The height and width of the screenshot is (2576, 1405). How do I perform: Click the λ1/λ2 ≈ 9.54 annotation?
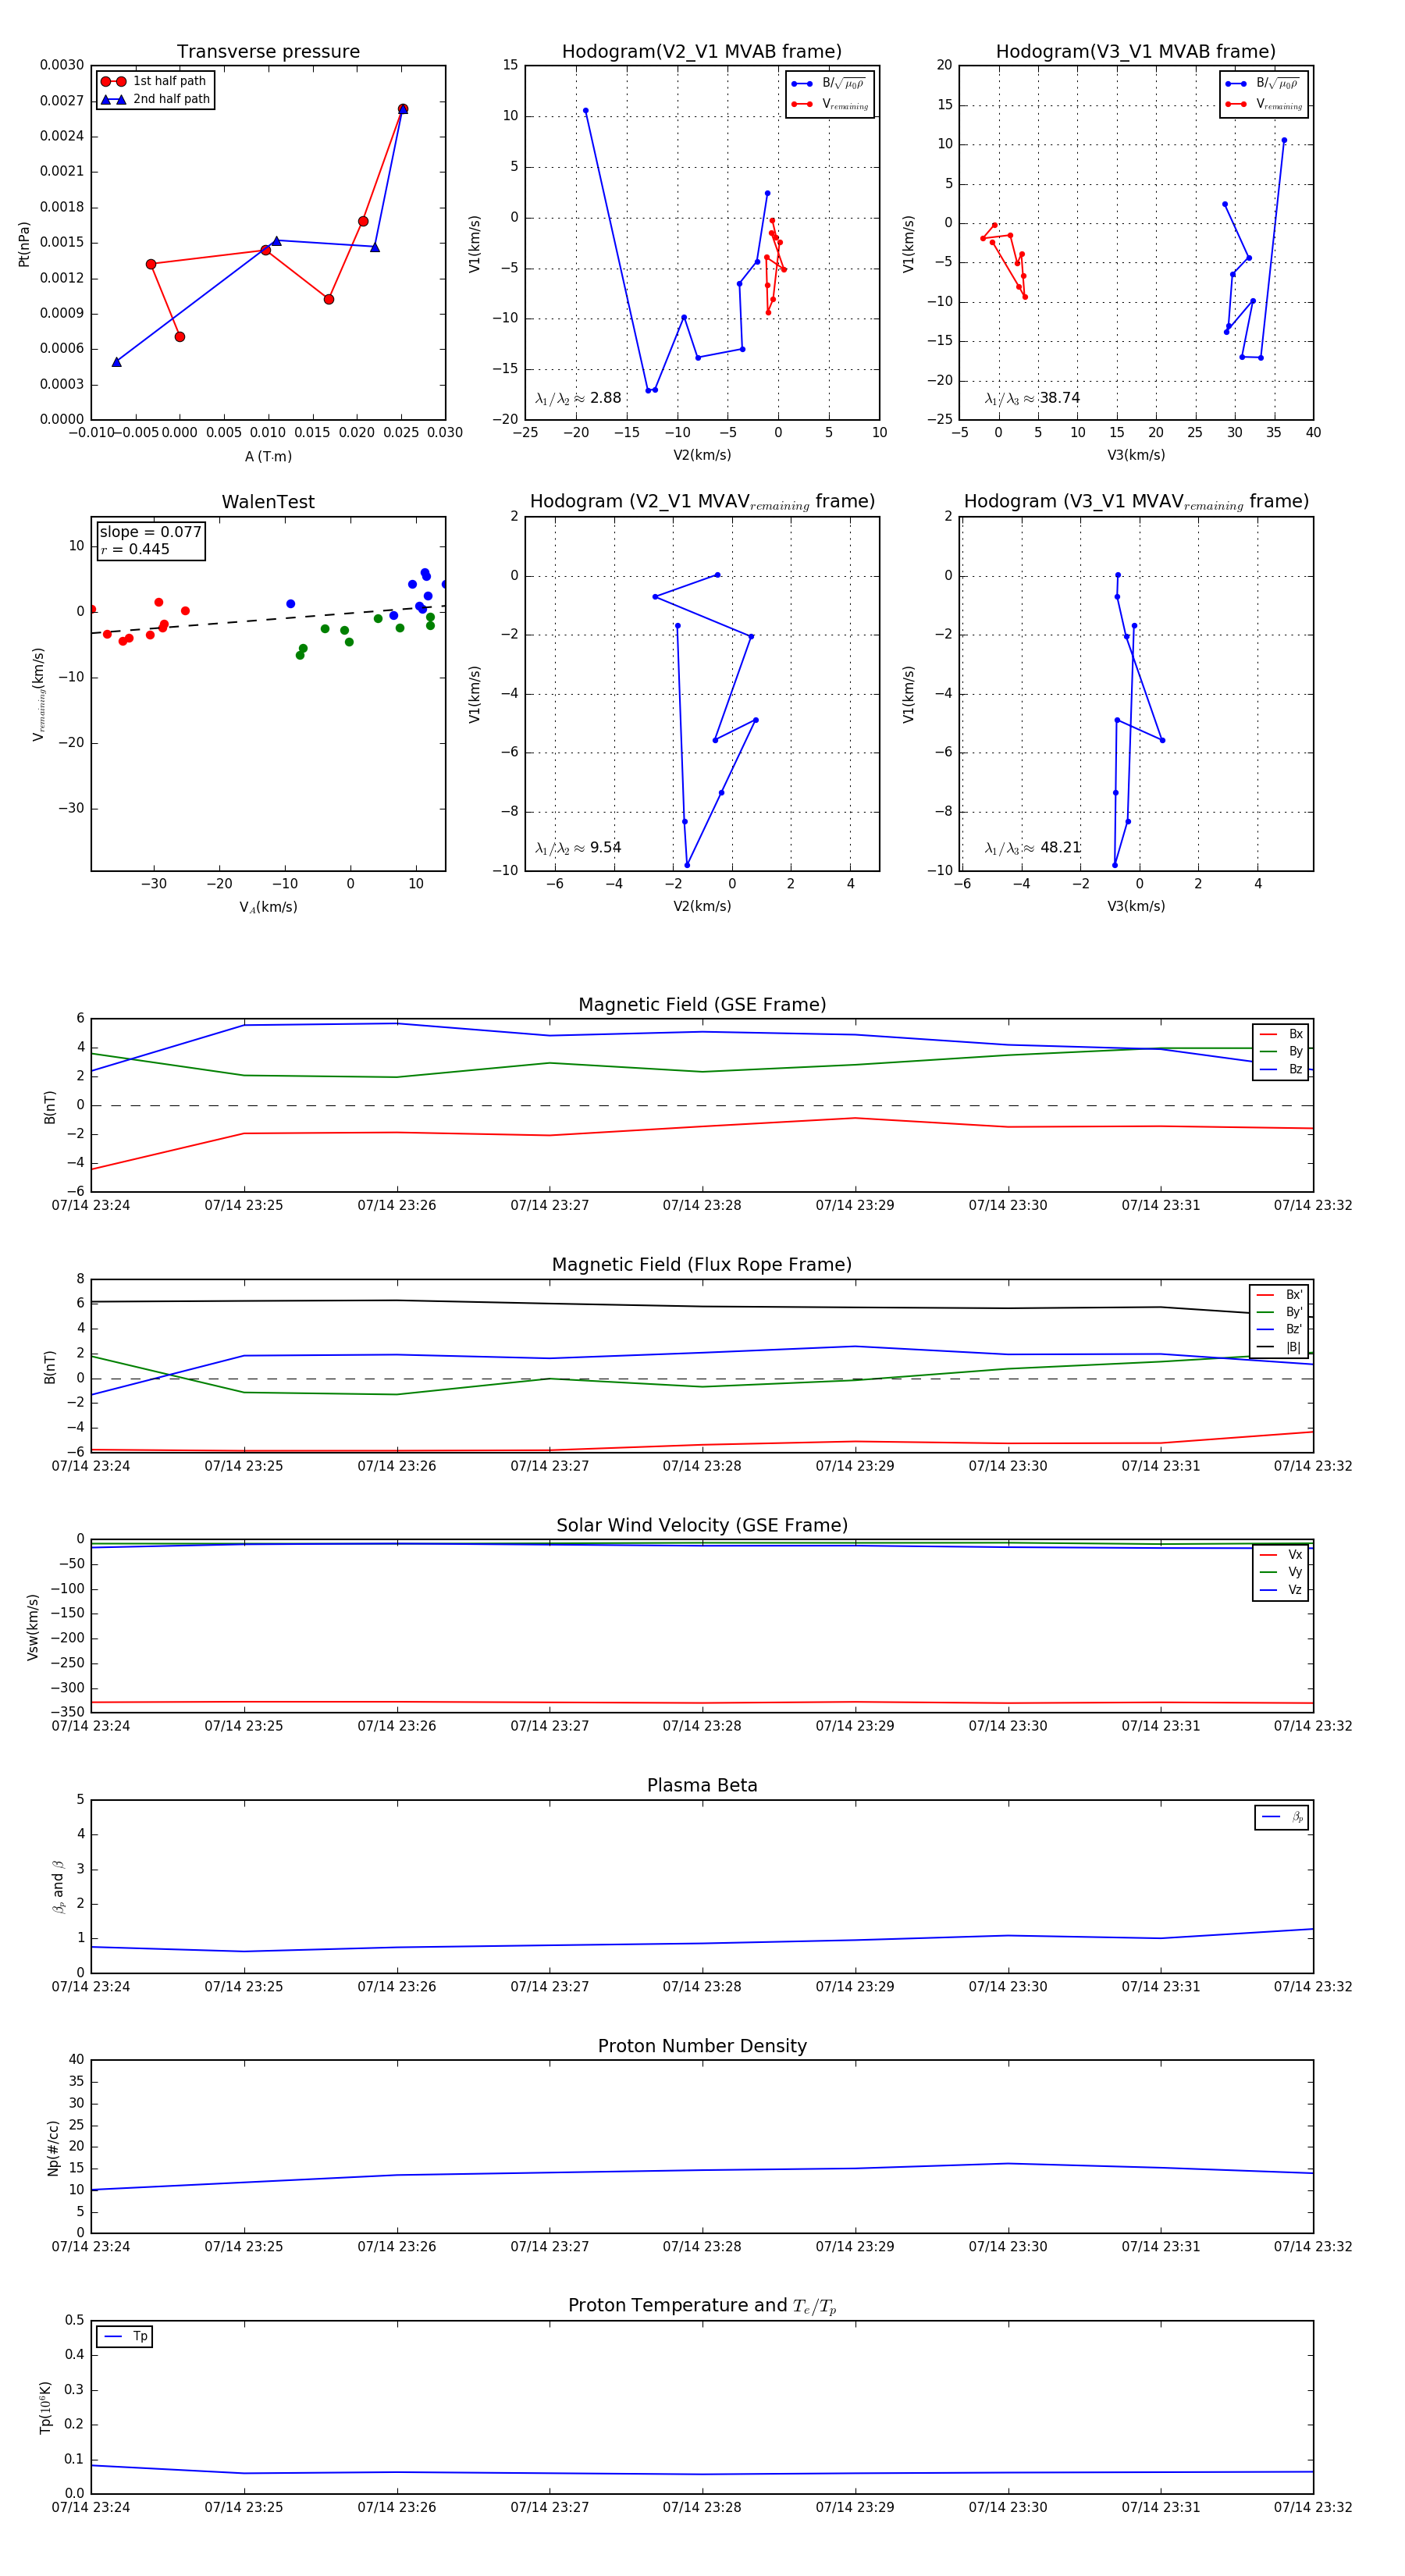(x=578, y=848)
